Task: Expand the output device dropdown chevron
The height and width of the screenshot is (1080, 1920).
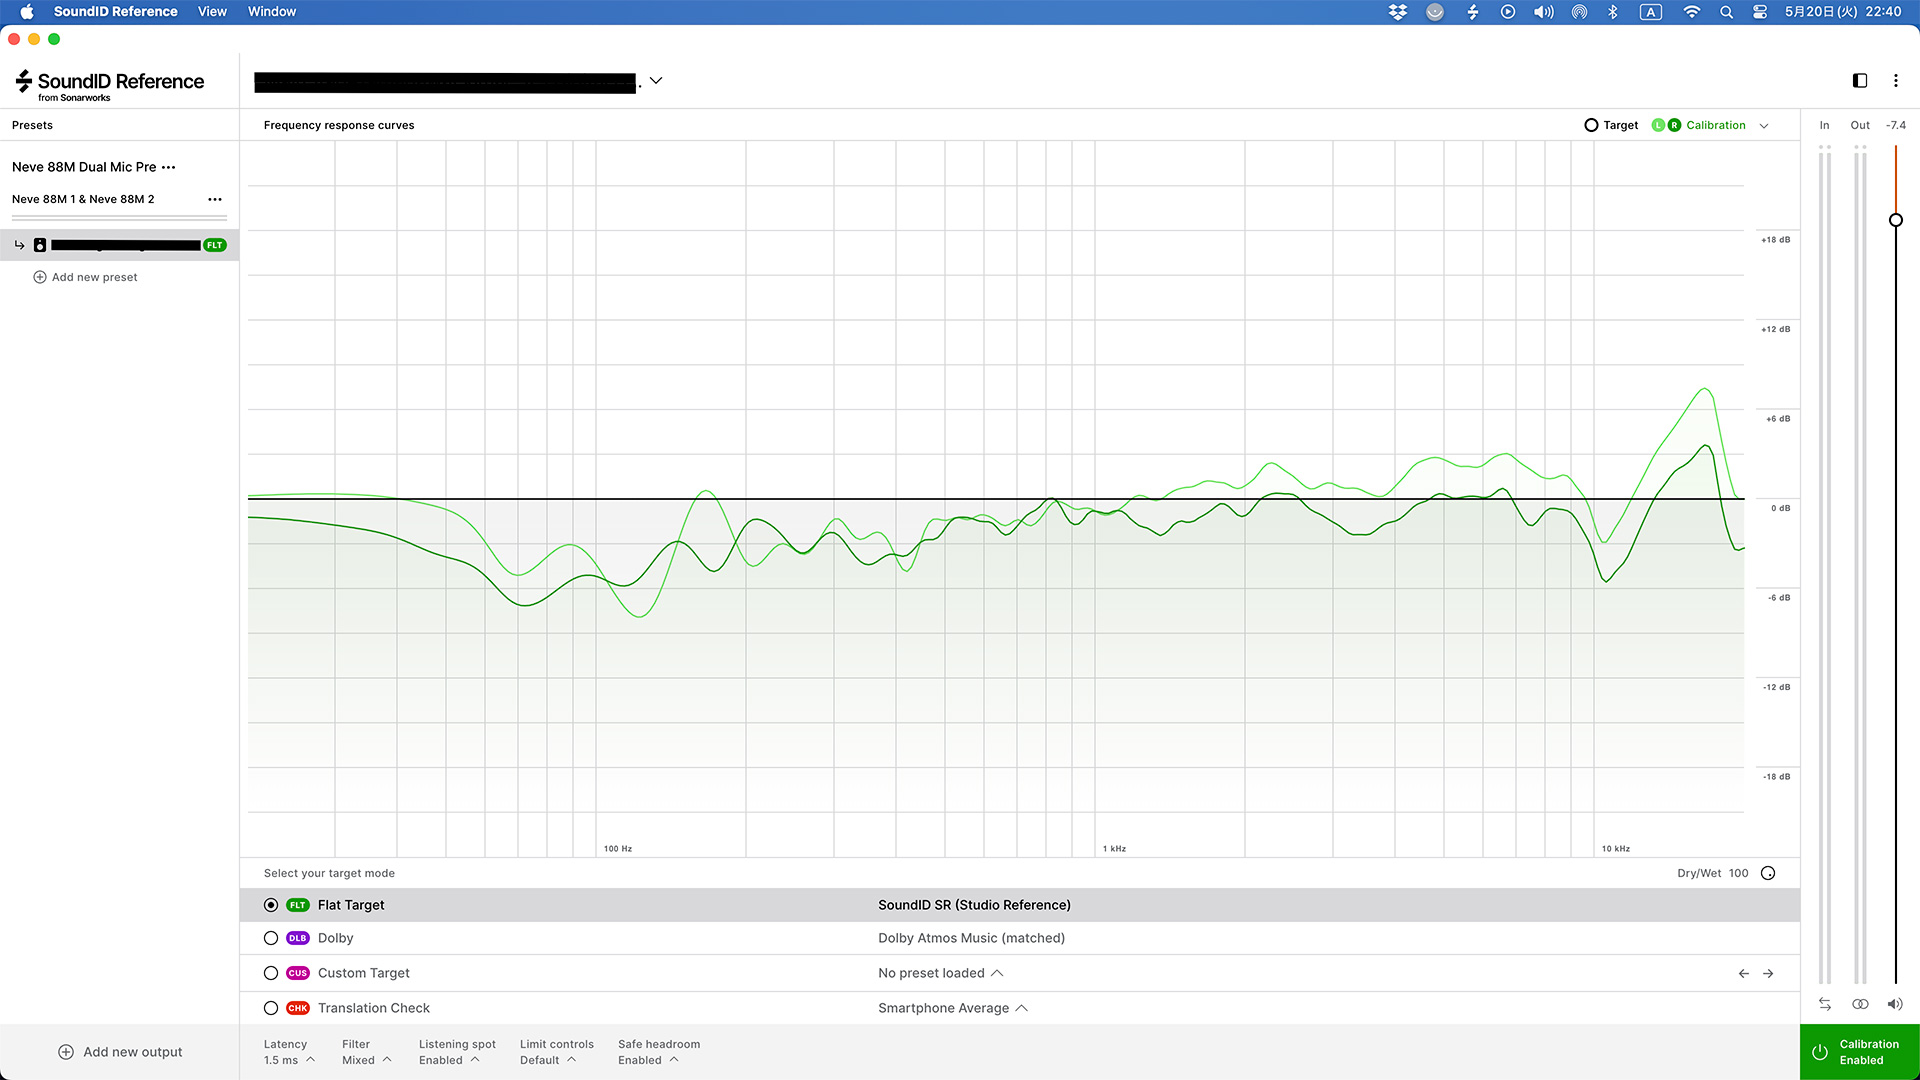Action: pos(656,81)
